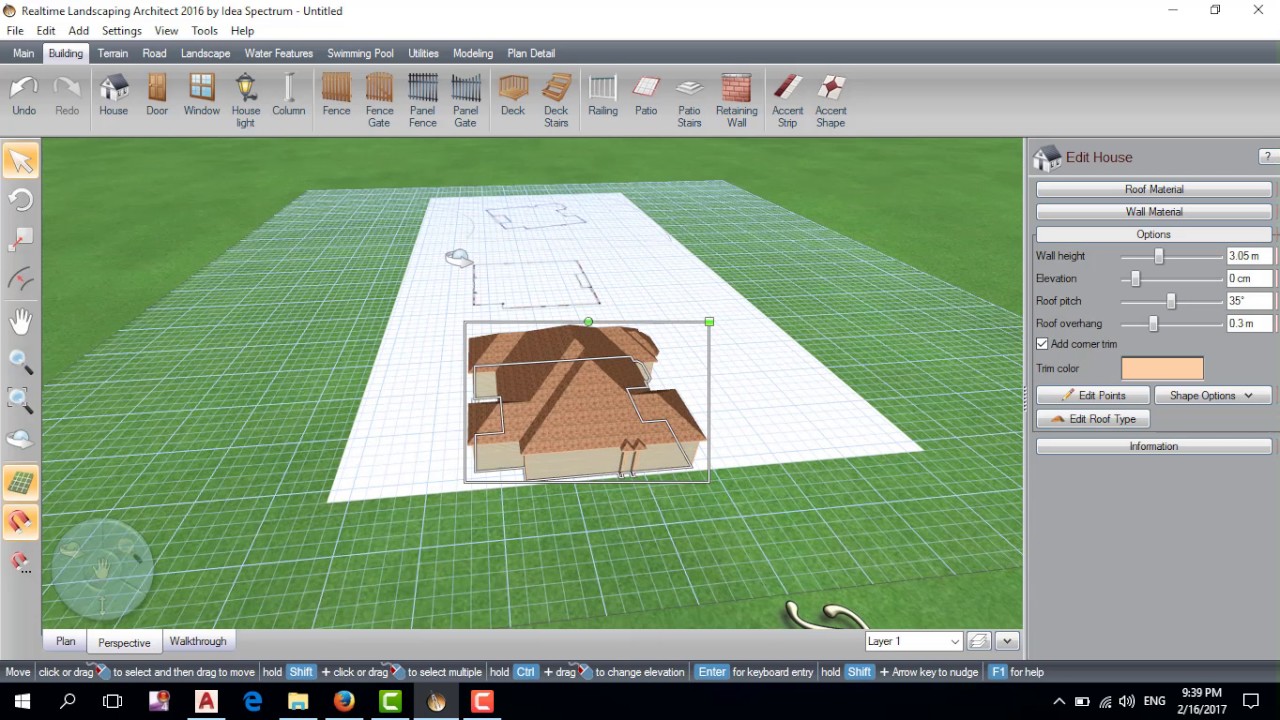The image size is (1280, 720).
Task: Toggle the grid display button
Action: pyautogui.click(x=20, y=483)
